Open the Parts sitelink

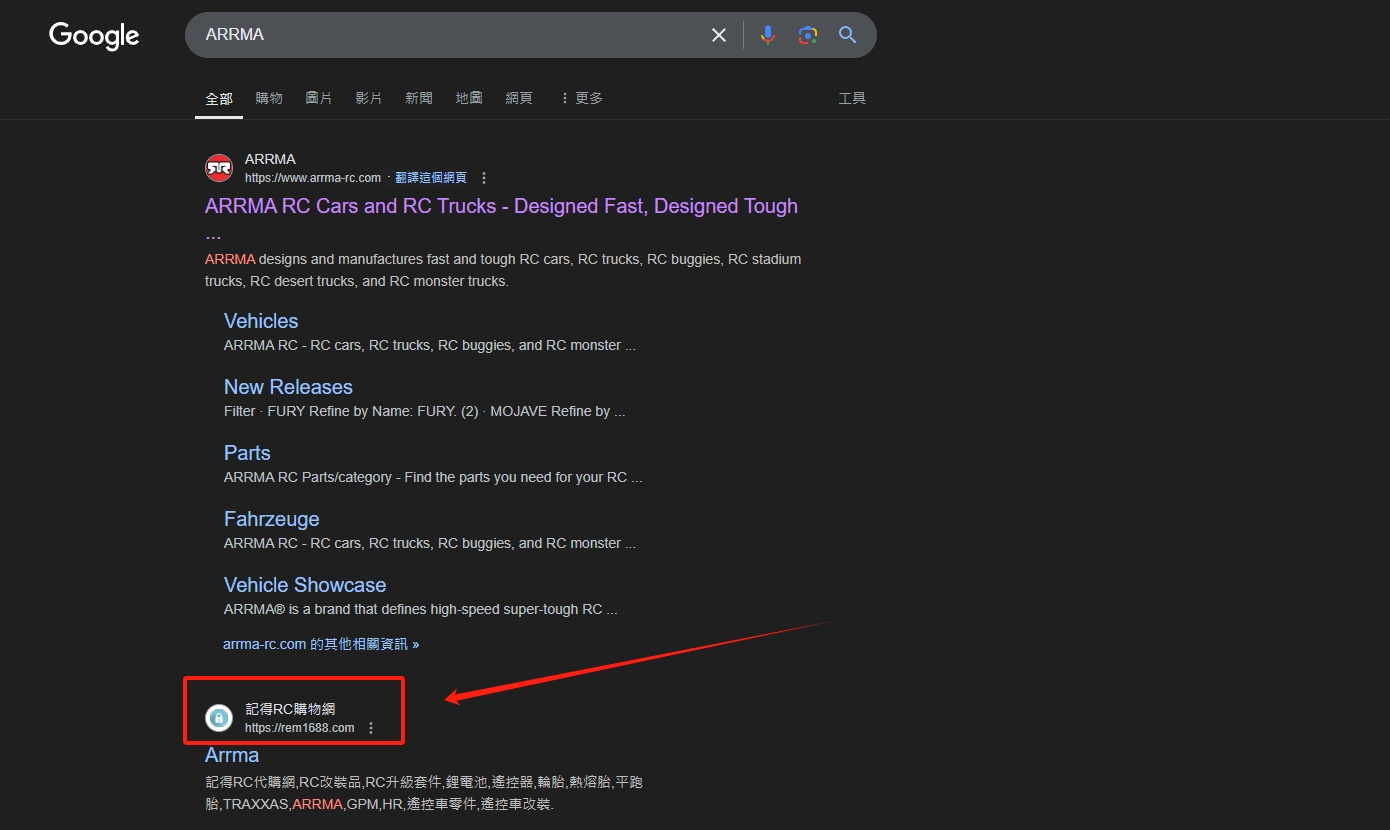point(247,453)
